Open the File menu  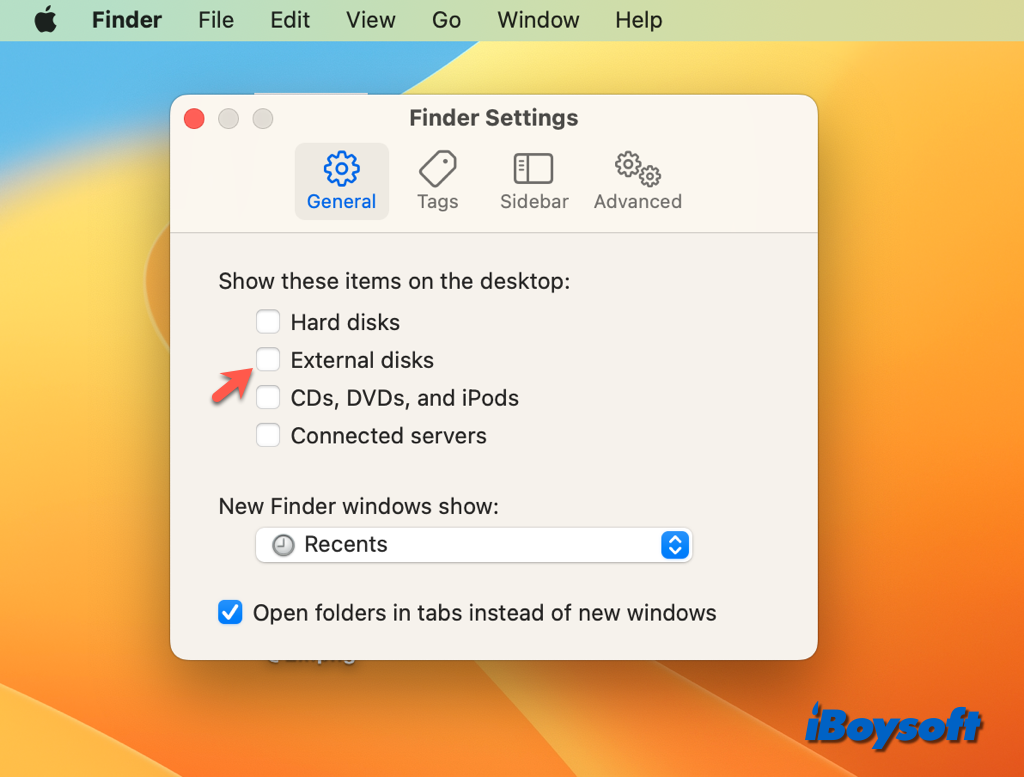[216, 20]
